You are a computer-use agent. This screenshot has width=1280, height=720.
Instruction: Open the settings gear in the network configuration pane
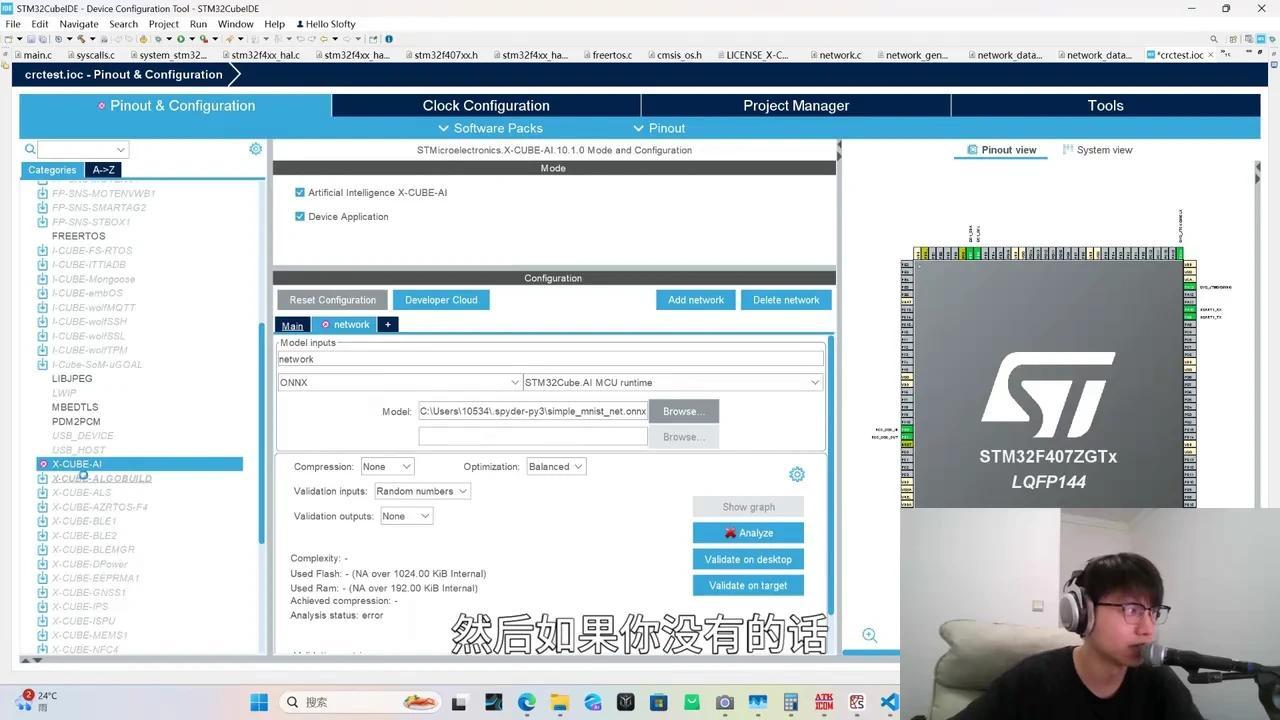(797, 474)
